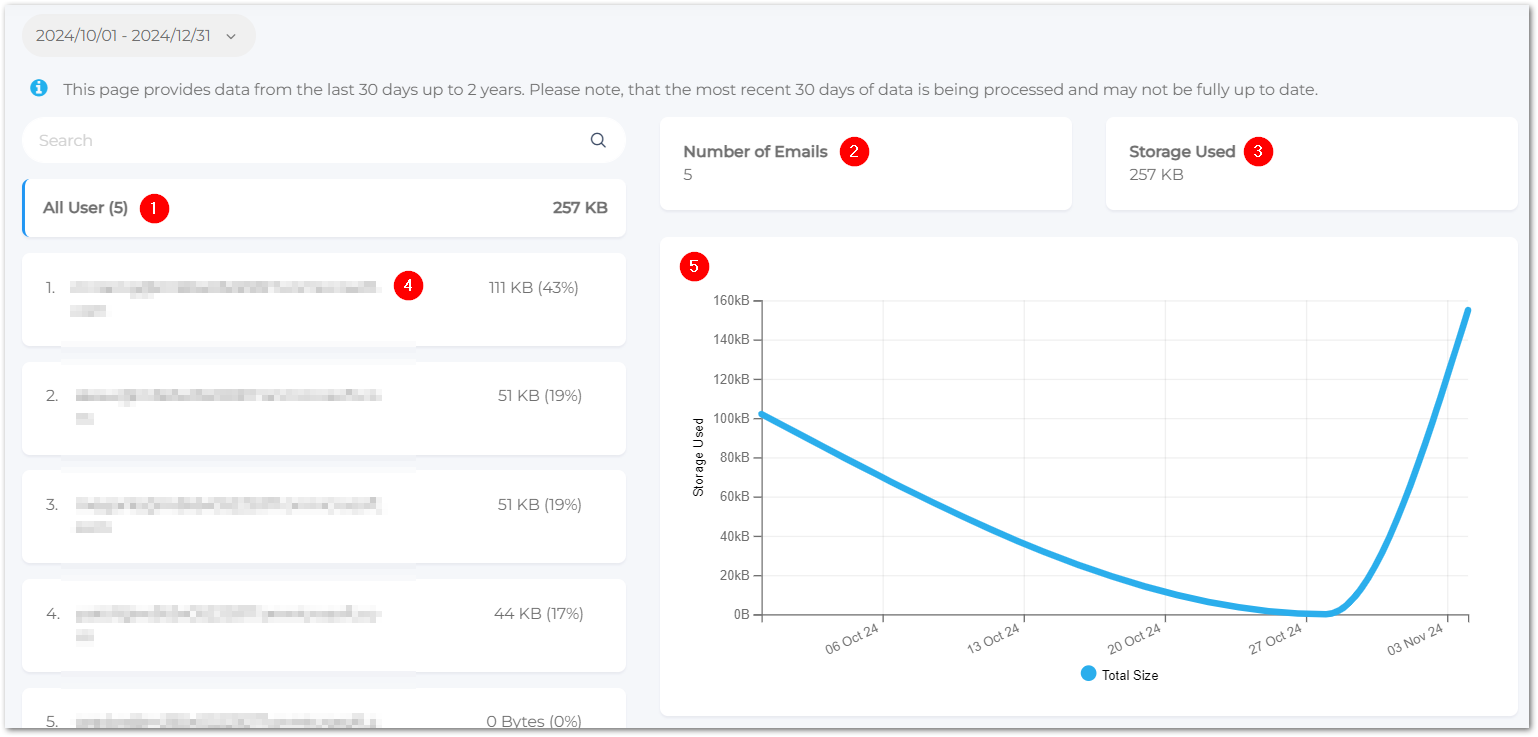Click the blue info icon
This screenshot has height=737, width=1538.
pos(39,88)
